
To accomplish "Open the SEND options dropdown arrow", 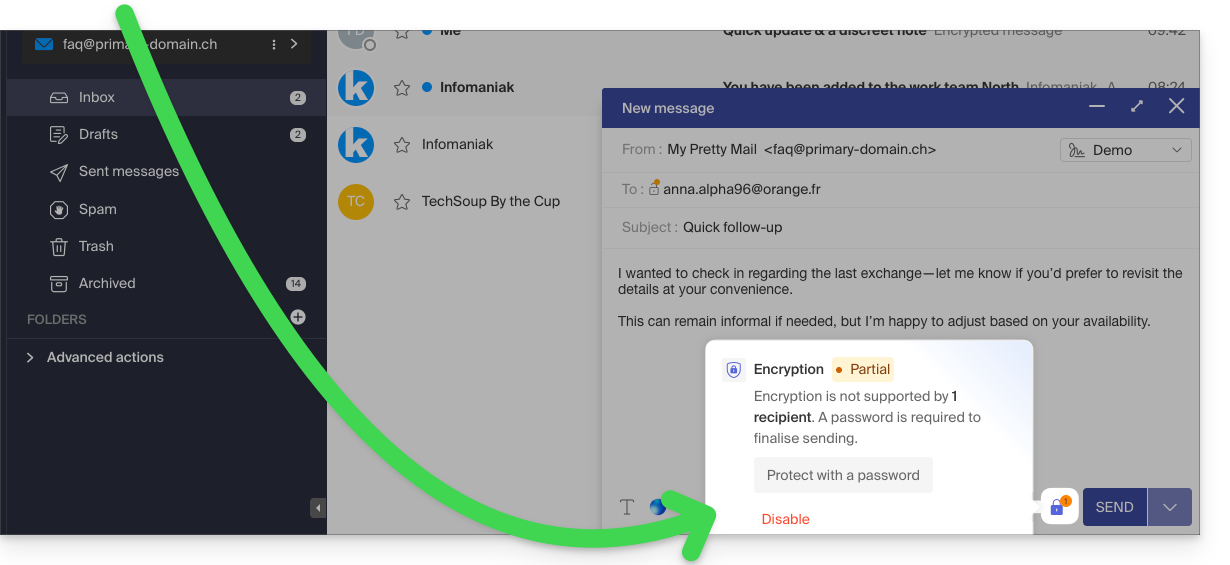I will (1170, 507).
